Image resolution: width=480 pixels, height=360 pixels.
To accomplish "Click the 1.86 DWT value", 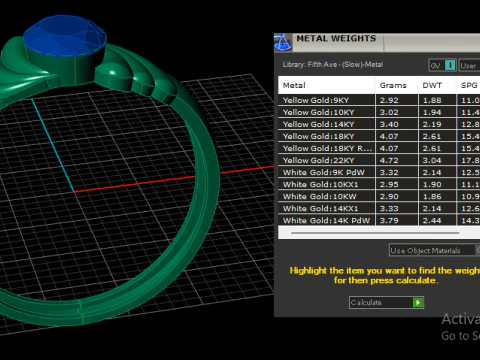I will pyautogui.click(x=432, y=196).
